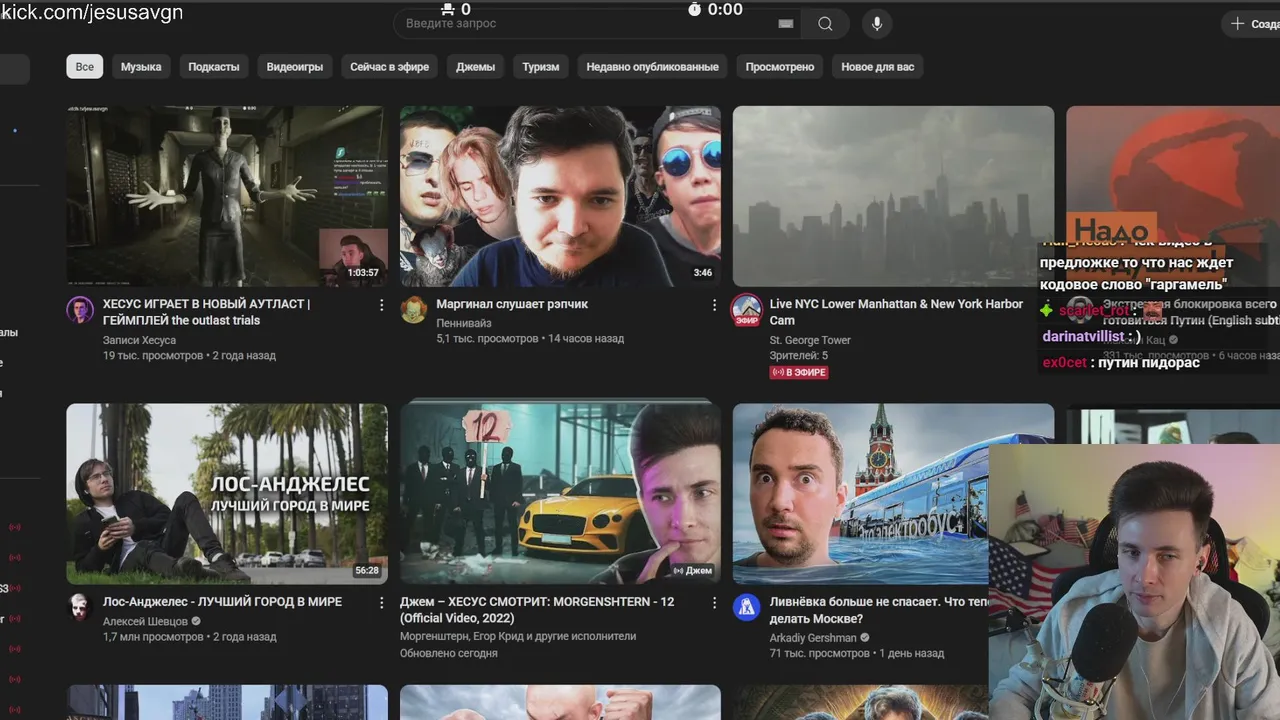Open title Ливнёвка больше не спасает
This screenshot has width=1280, height=720.
tap(878, 610)
